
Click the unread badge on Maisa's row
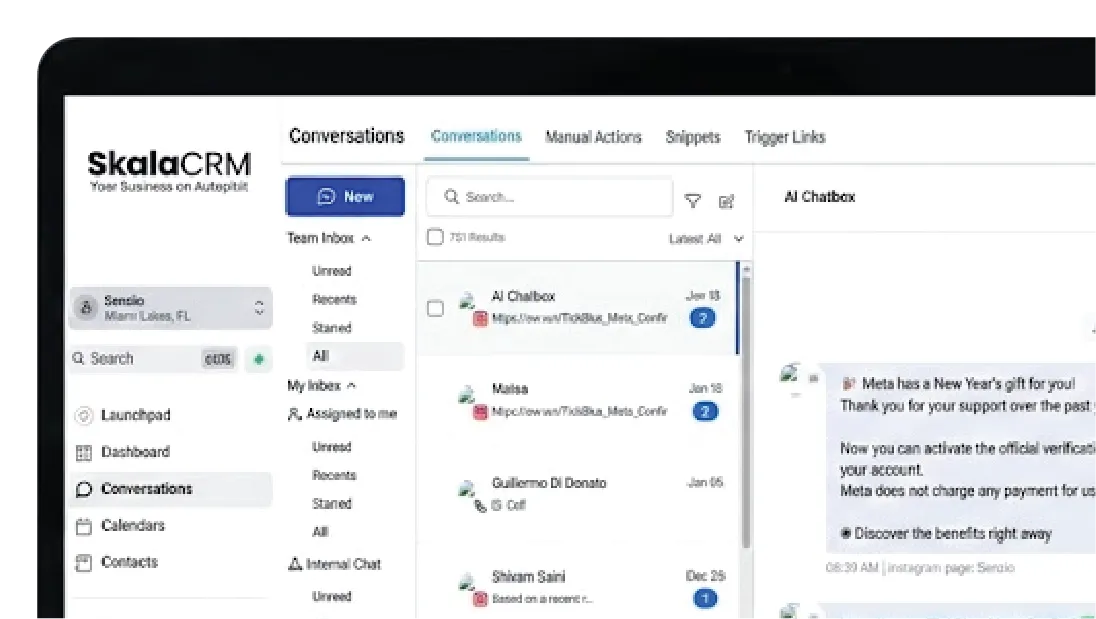click(x=705, y=412)
